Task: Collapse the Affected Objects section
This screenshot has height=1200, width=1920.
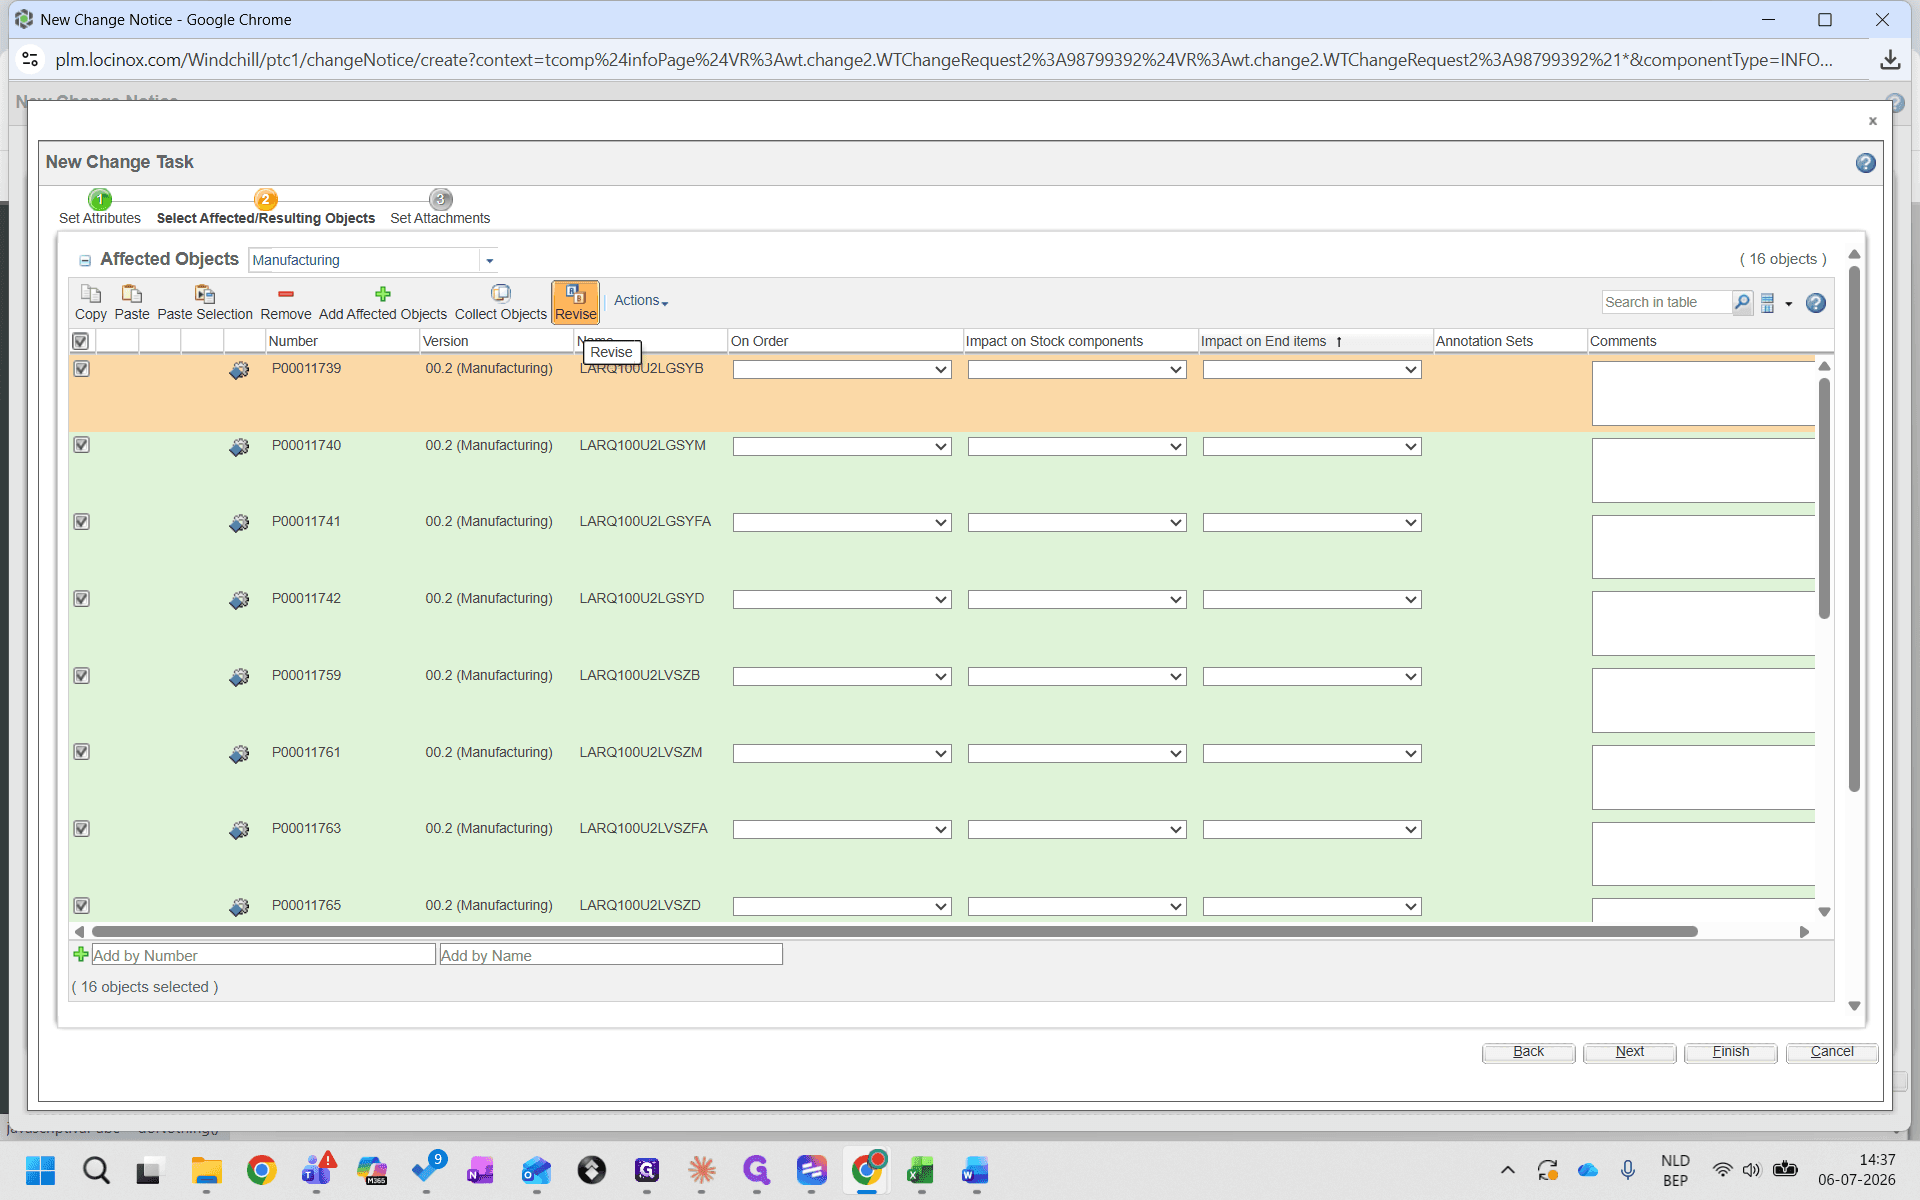Action: pos(85,261)
